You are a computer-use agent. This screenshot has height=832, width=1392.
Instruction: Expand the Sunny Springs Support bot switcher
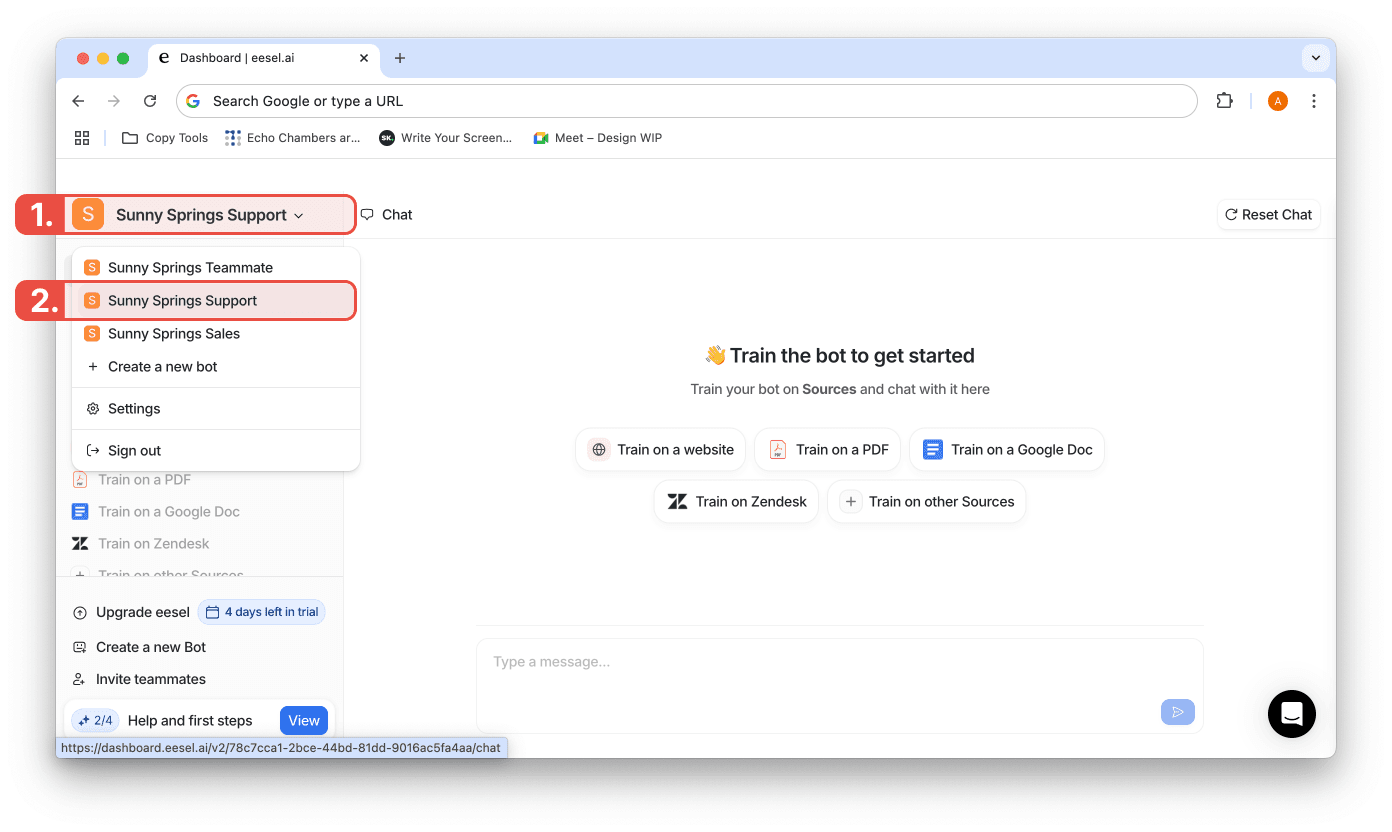(209, 215)
